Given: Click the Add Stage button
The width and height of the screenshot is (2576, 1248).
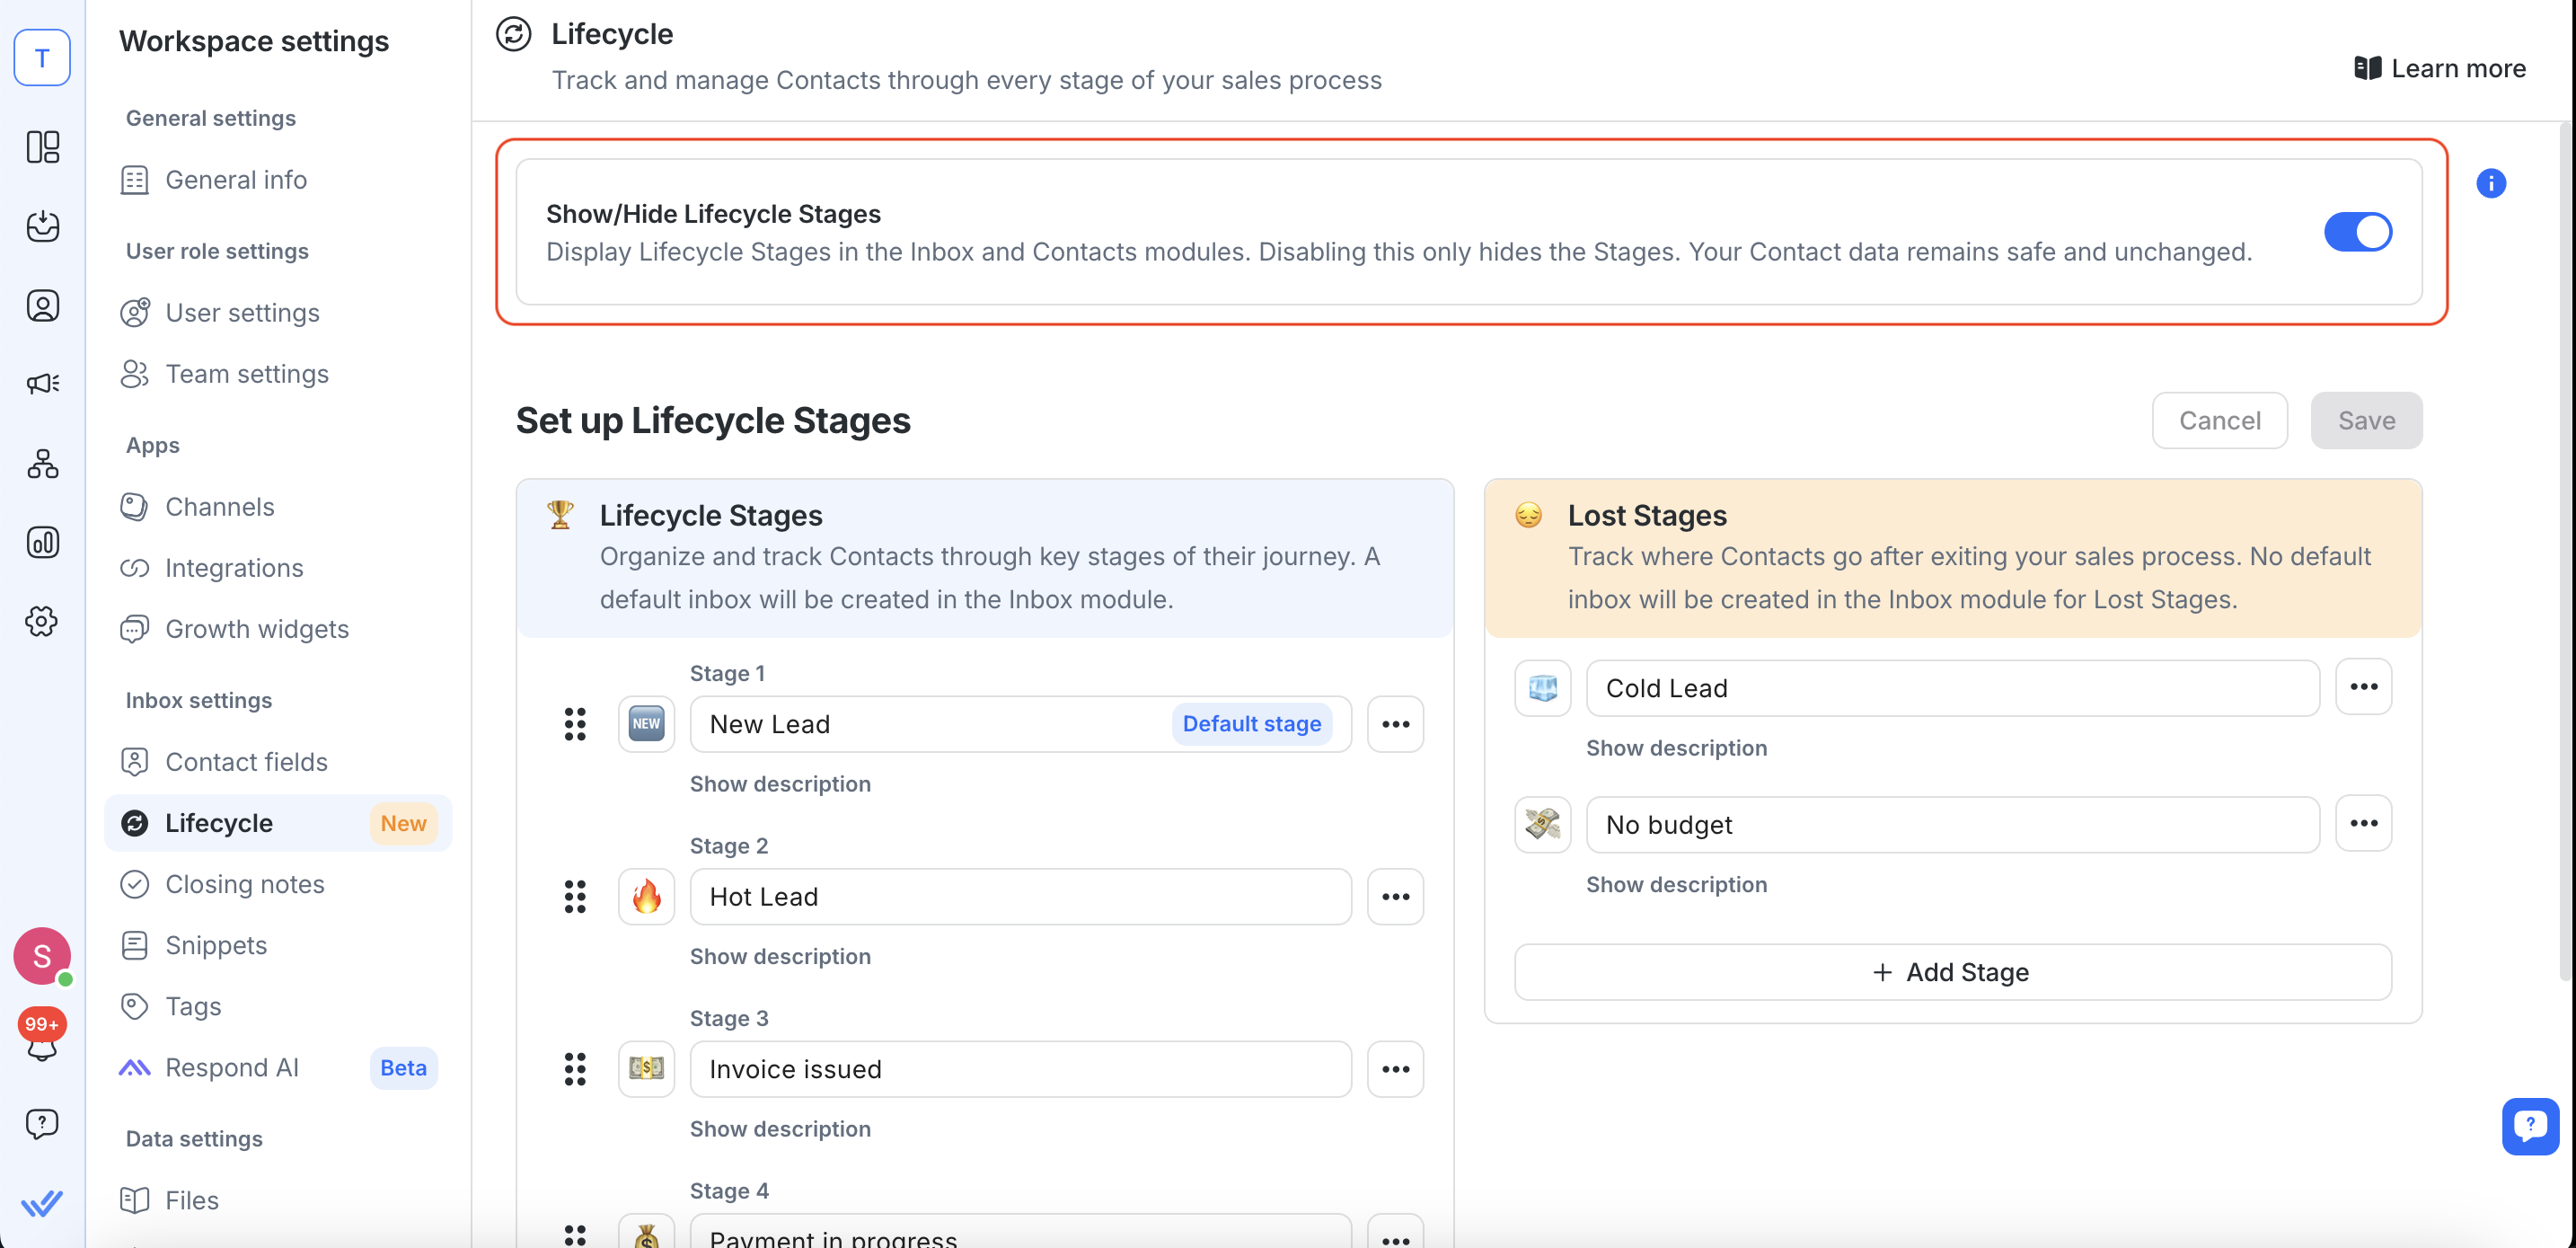Looking at the screenshot, I should pyautogui.click(x=1949, y=971).
